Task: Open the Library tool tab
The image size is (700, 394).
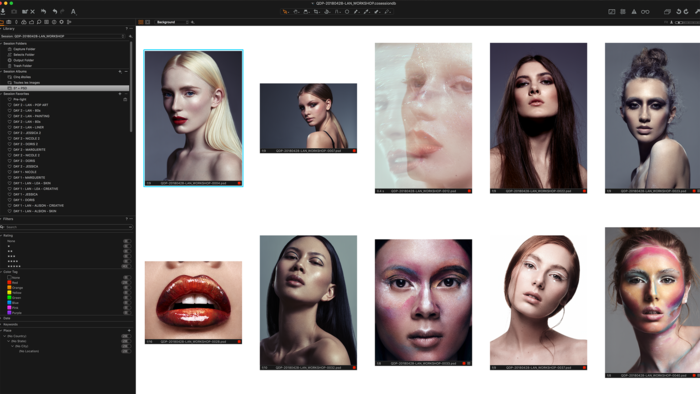Action: click(x=2, y=22)
